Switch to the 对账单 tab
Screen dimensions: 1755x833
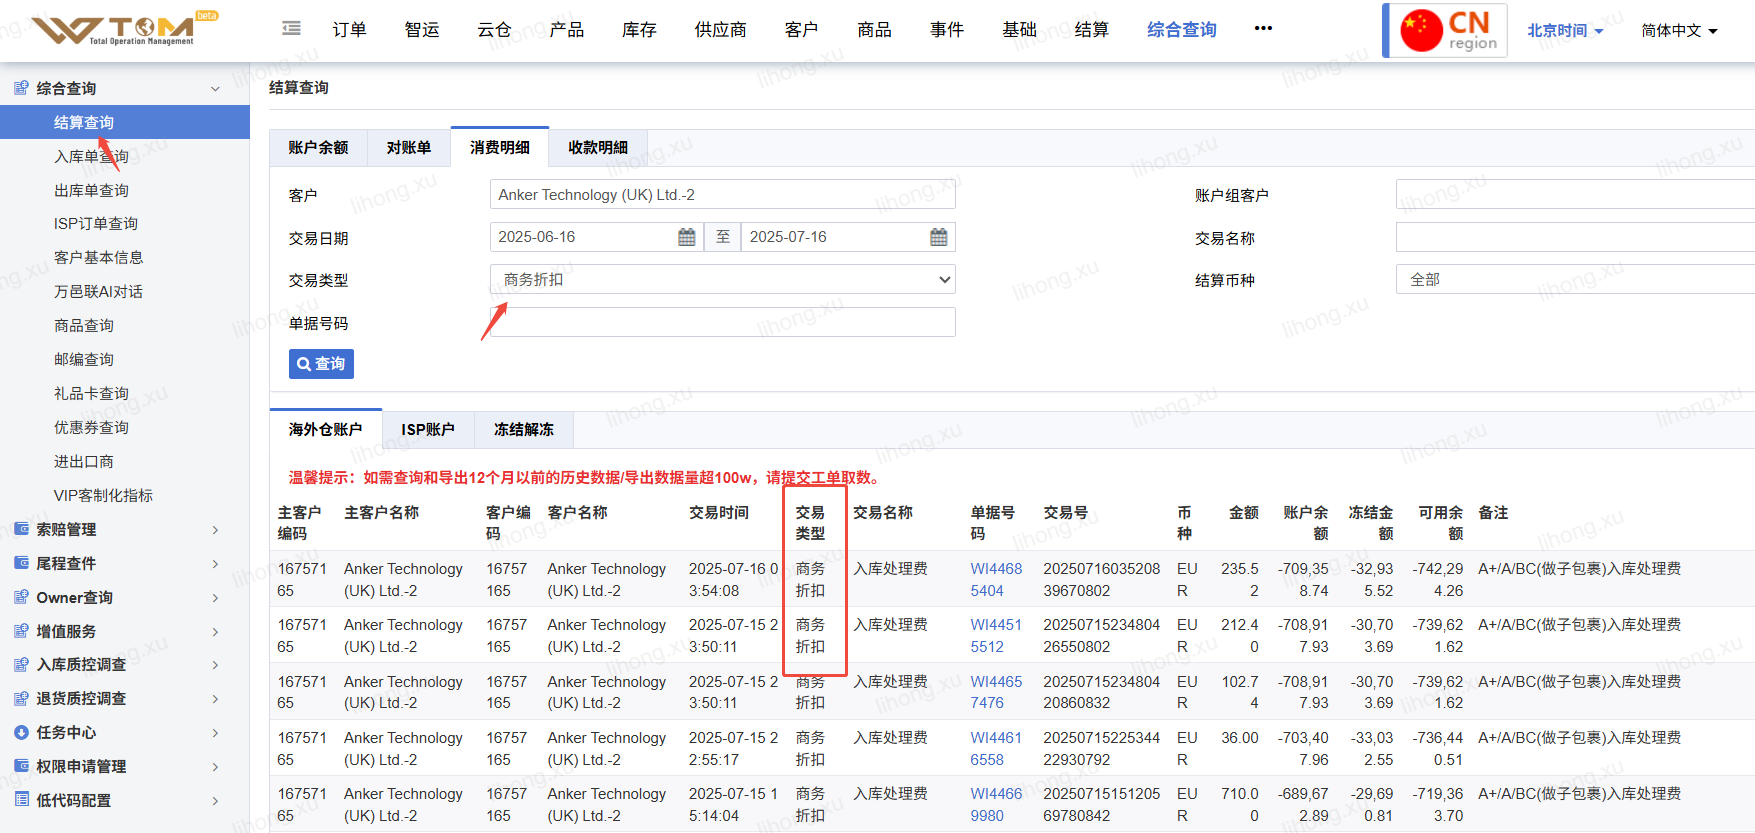pos(409,147)
